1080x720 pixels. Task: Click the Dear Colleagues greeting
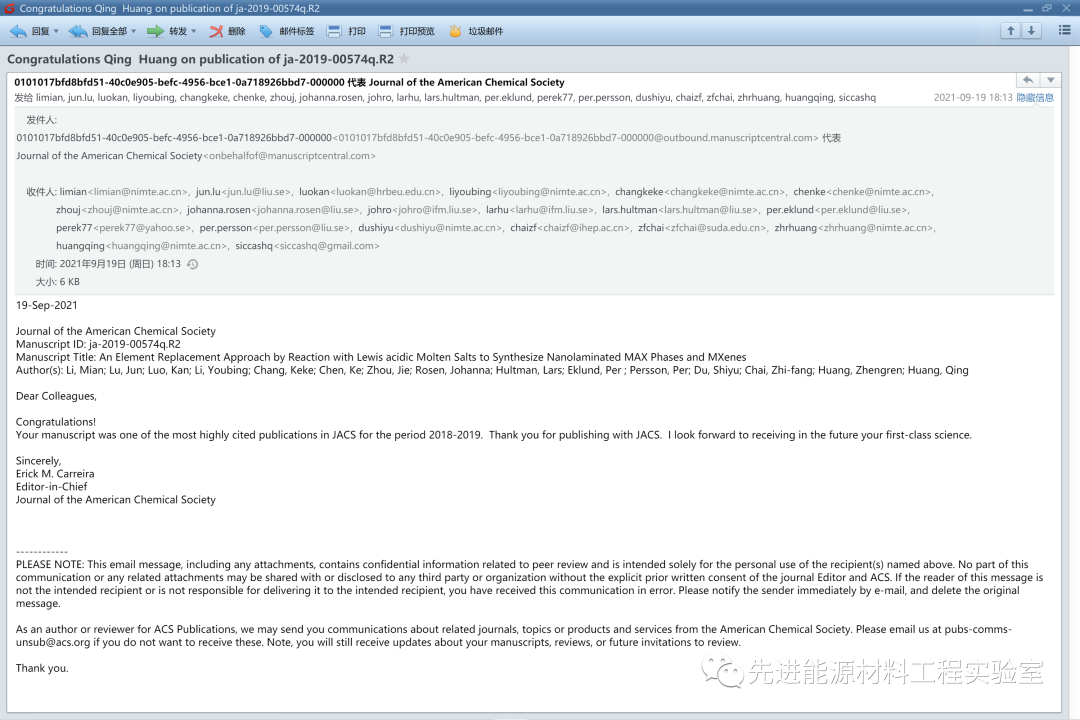pos(56,396)
